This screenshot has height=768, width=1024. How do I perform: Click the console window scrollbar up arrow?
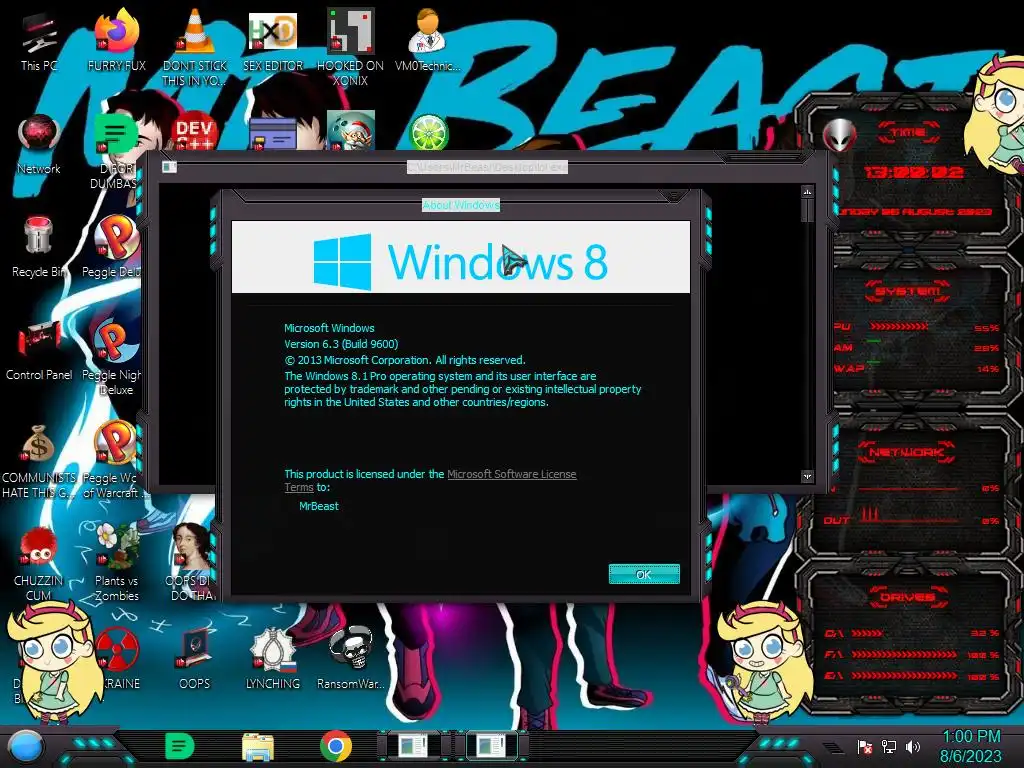(807, 192)
